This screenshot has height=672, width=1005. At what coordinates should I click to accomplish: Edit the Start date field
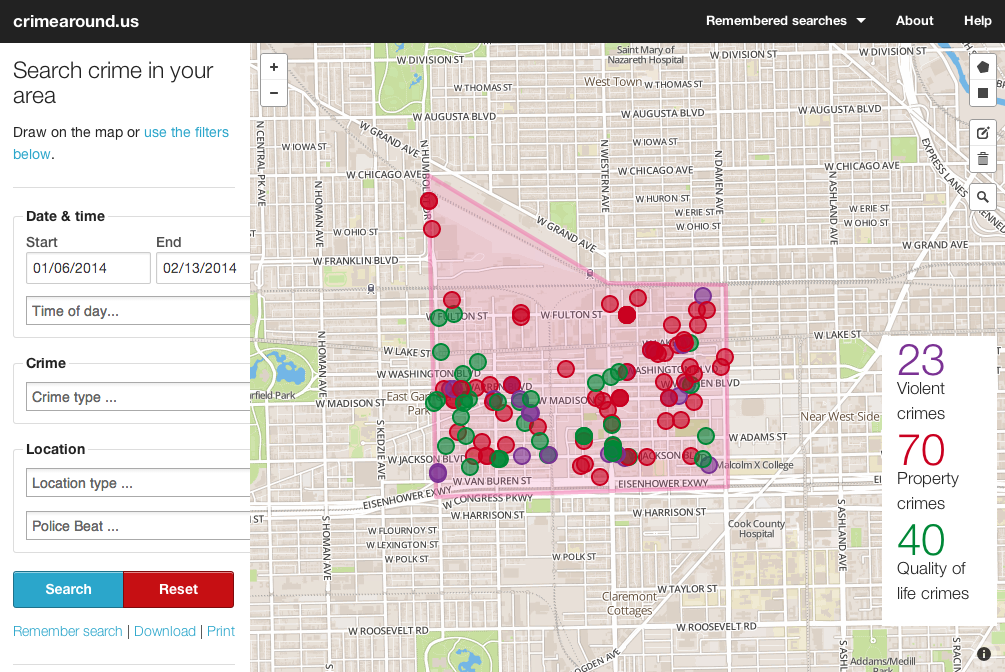pyautogui.click(x=88, y=268)
